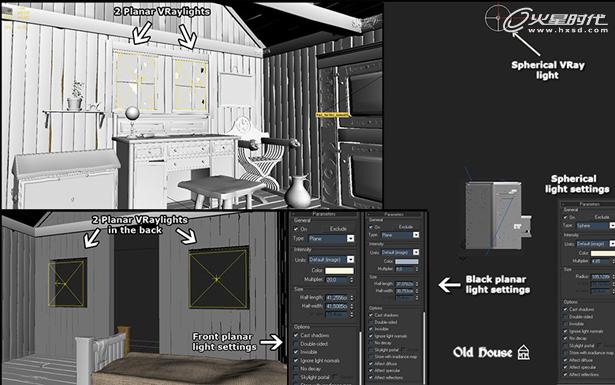Click the hxsd.com logo at top right

tap(546, 19)
